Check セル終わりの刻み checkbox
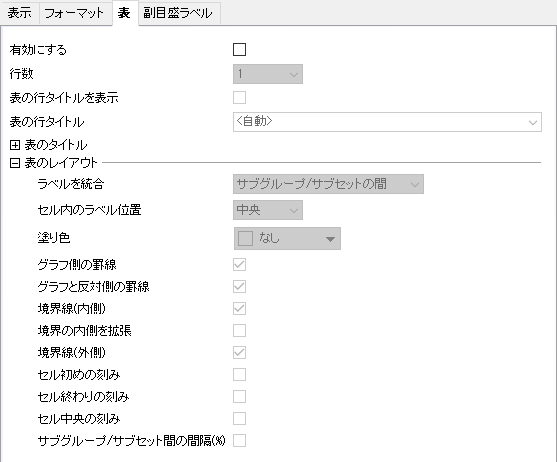 pyautogui.click(x=239, y=397)
